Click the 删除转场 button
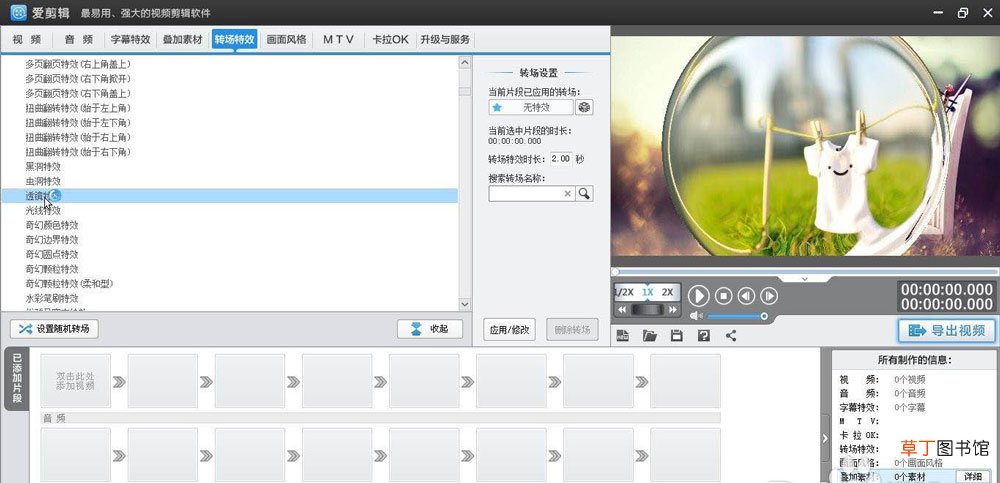The height and width of the screenshot is (483, 1000). 572,330
